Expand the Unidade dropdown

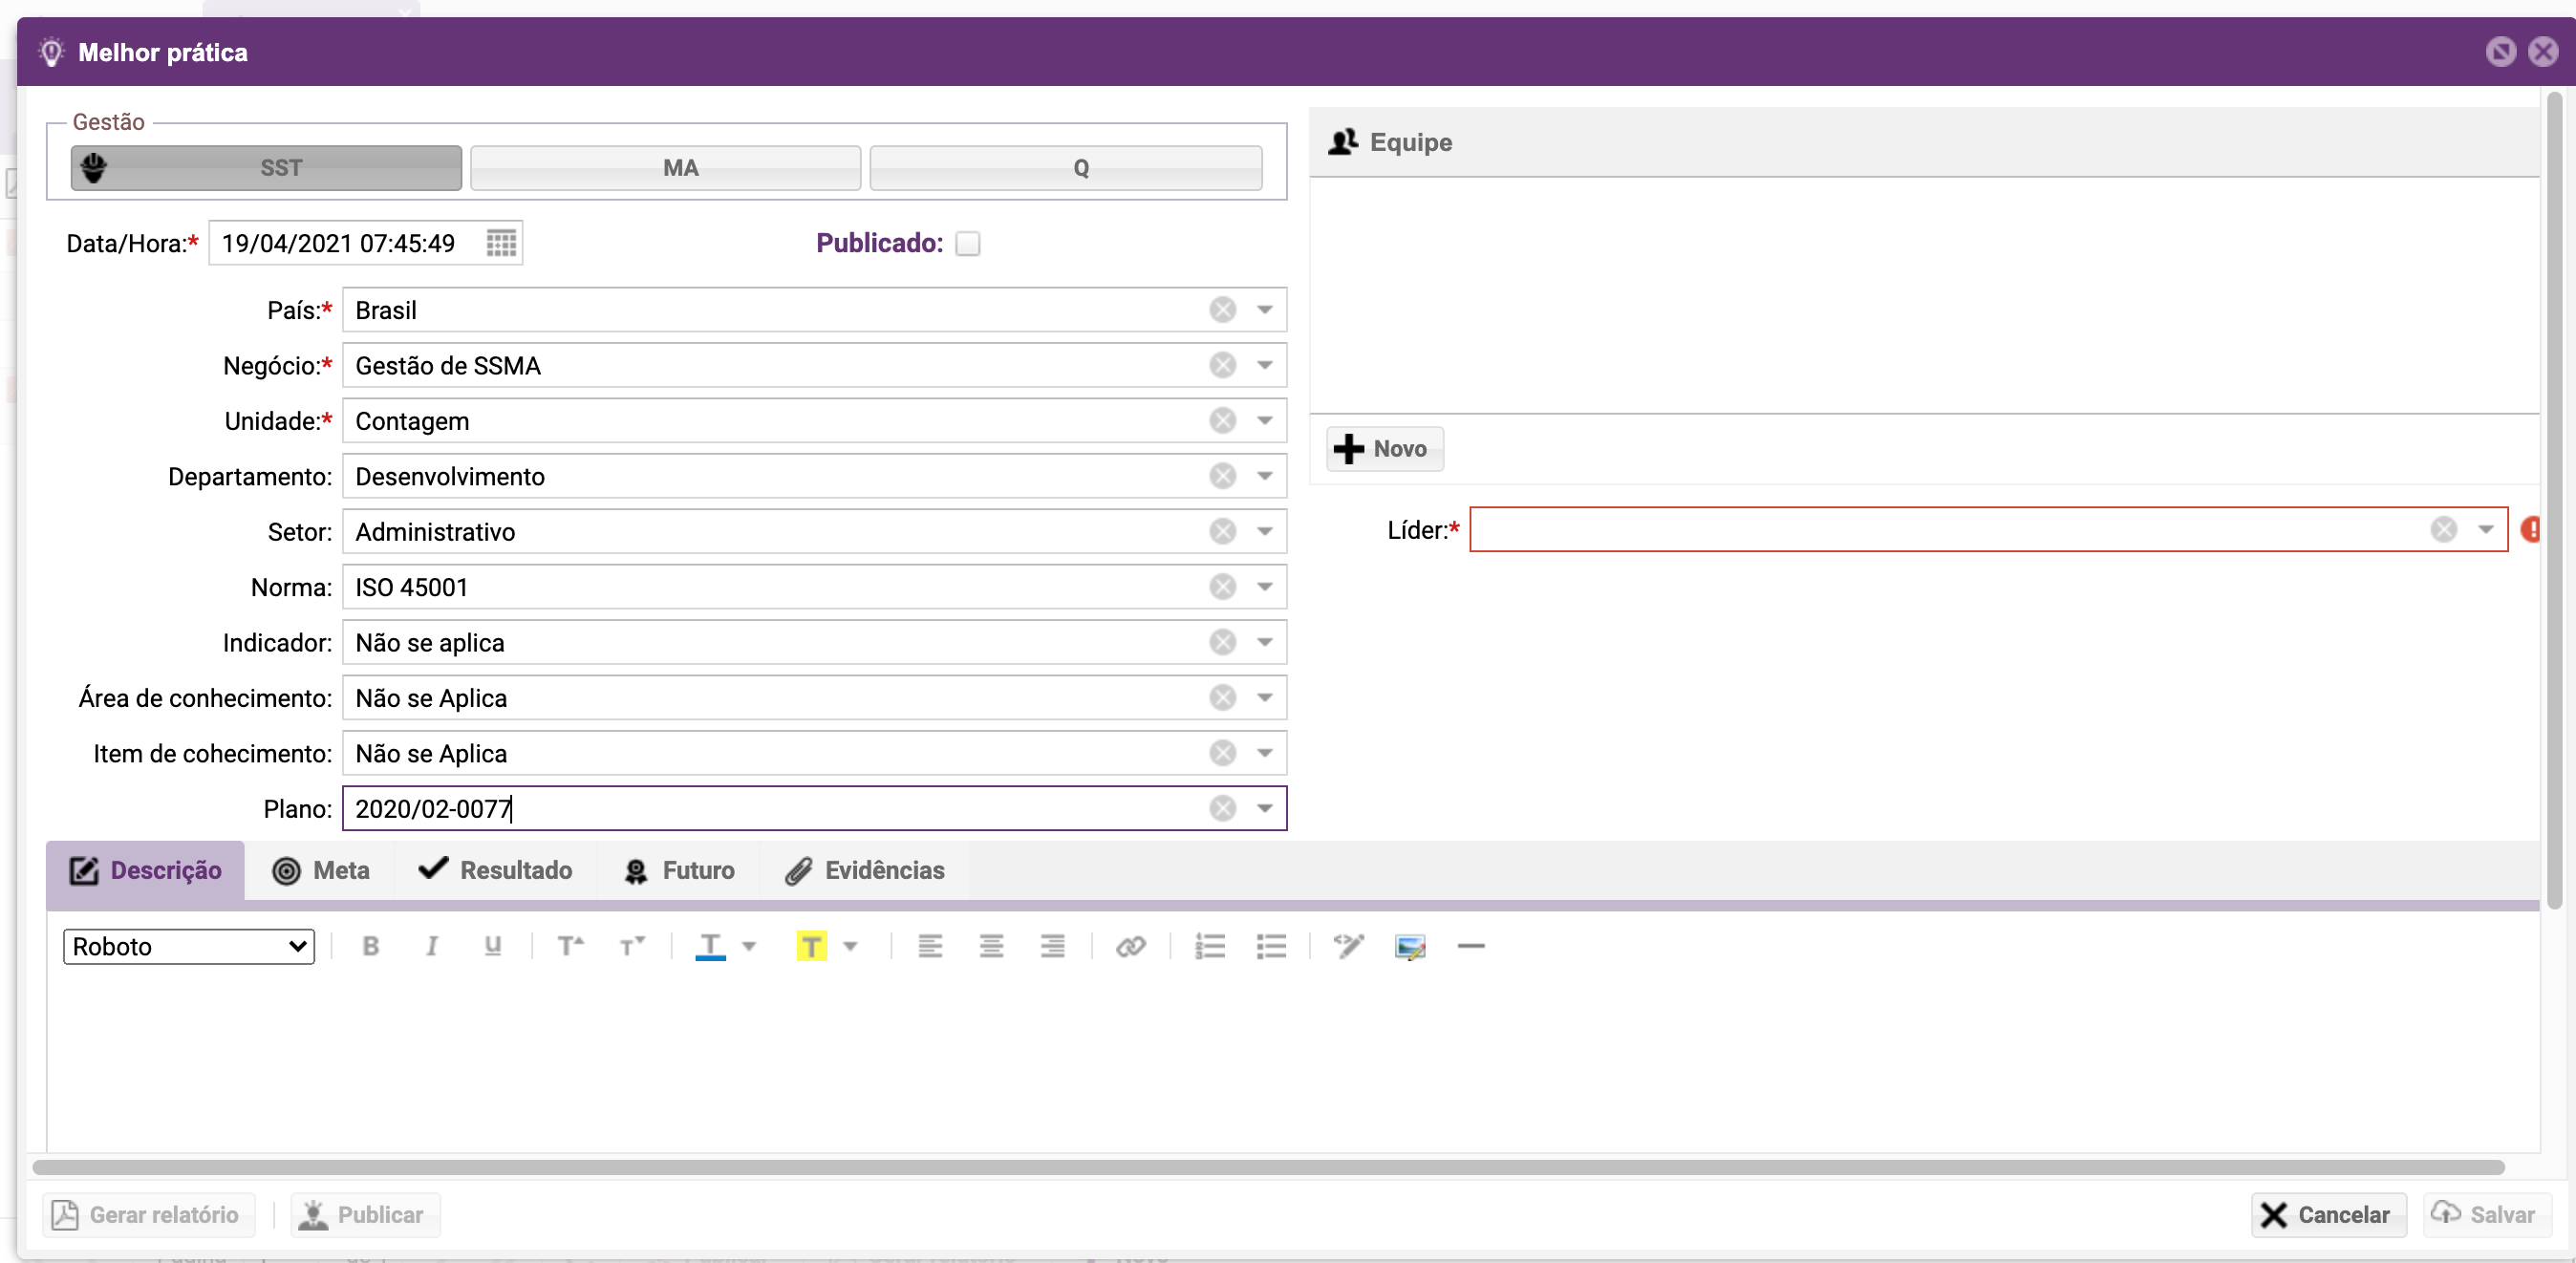click(x=1264, y=420)
